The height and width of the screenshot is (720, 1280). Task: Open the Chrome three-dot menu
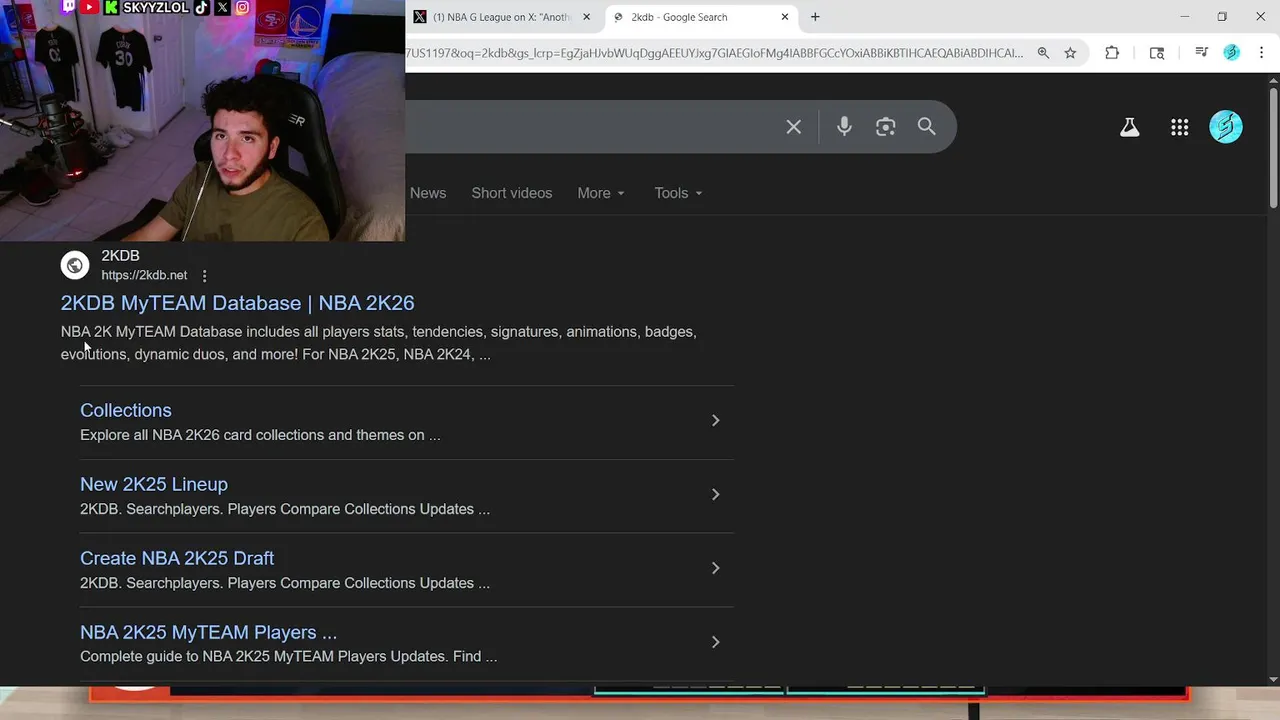point(1261,53)
